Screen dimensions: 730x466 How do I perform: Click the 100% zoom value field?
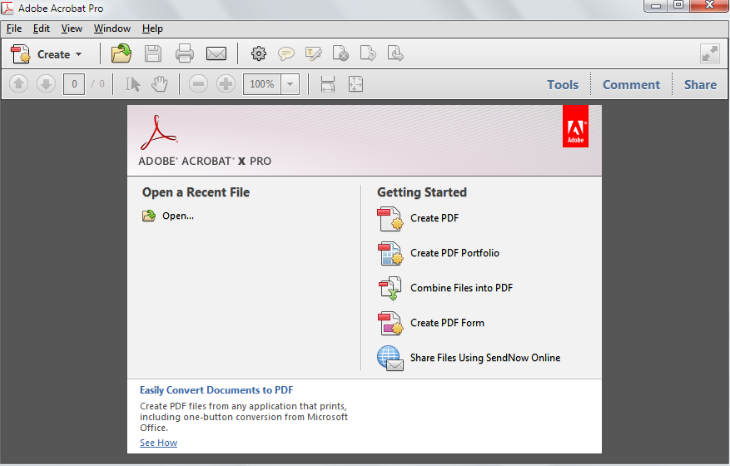262,84
